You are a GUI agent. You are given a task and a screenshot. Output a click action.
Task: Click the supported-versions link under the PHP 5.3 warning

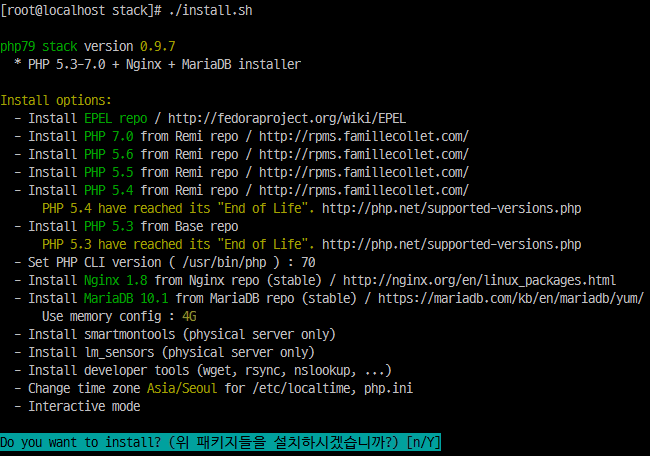(x=451, y=244)
